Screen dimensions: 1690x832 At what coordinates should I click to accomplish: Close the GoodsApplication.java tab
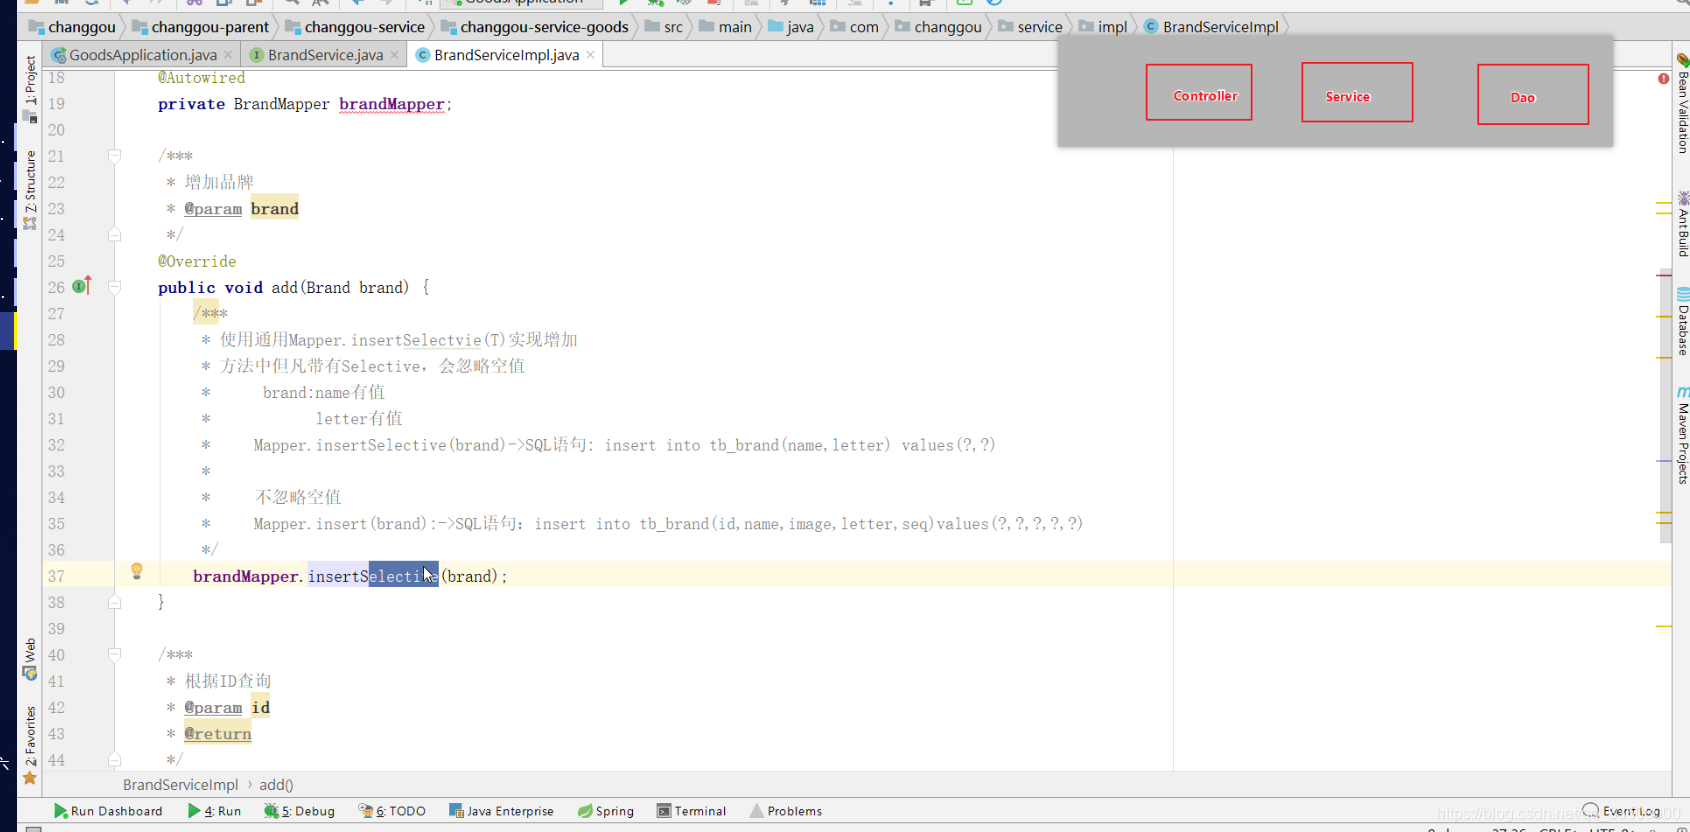coord(228,55)
